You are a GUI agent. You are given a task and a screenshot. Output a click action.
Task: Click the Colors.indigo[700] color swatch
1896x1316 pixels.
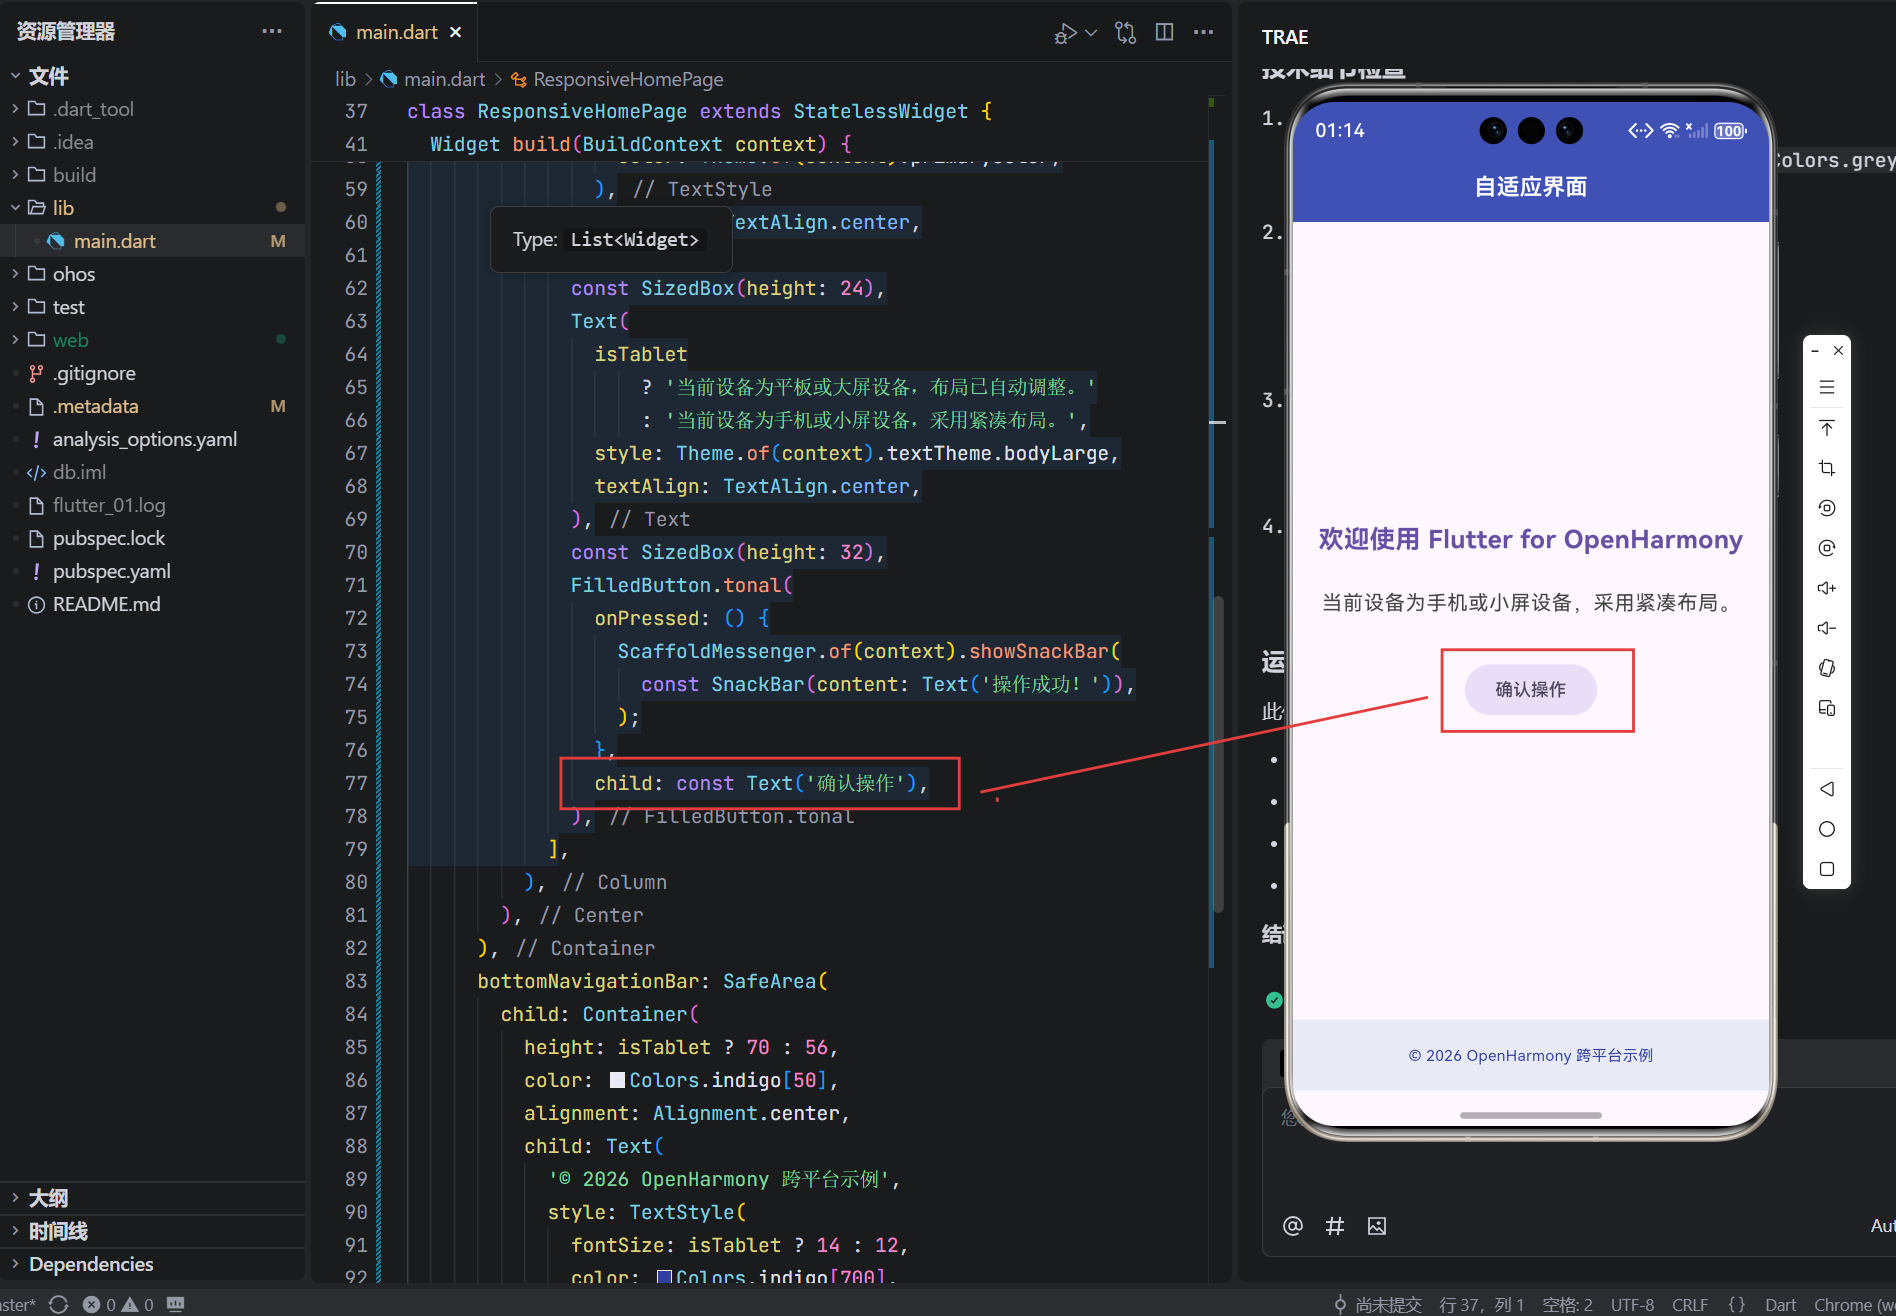[x=664, y=1277]
